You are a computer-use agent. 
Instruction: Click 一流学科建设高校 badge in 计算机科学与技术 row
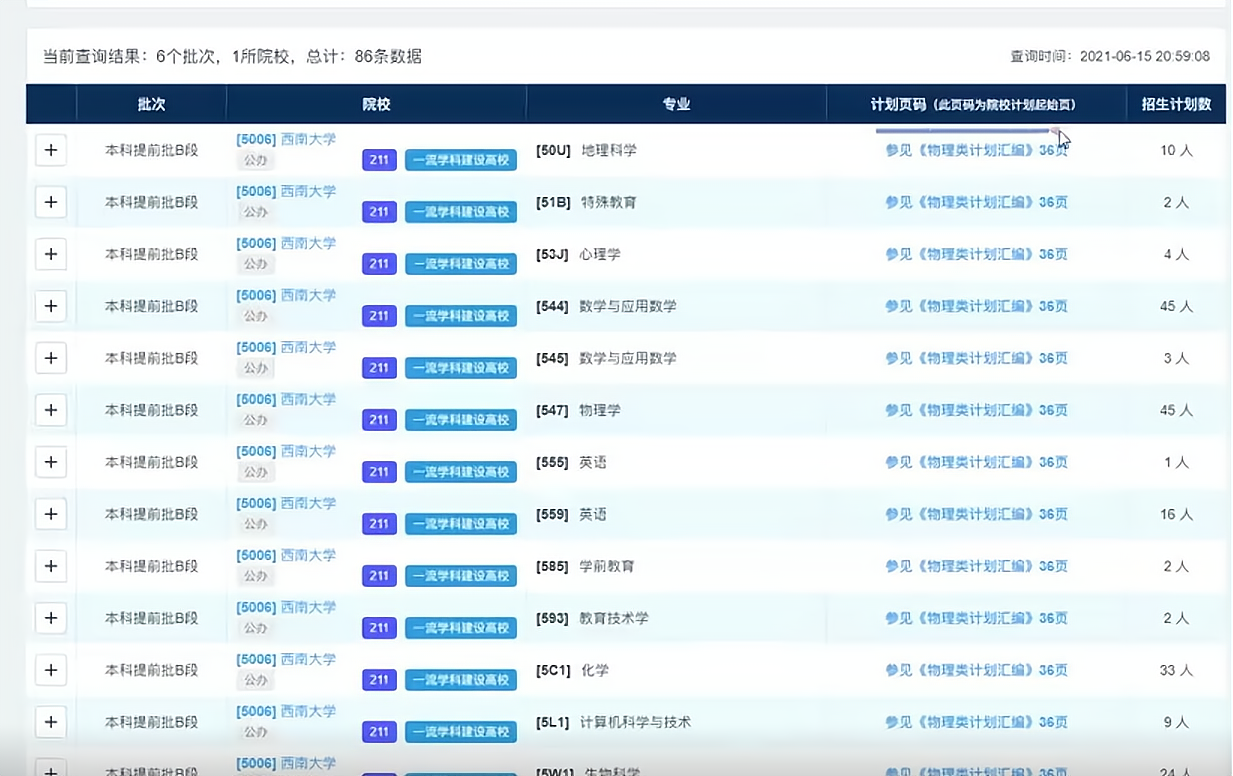(461, 732)
